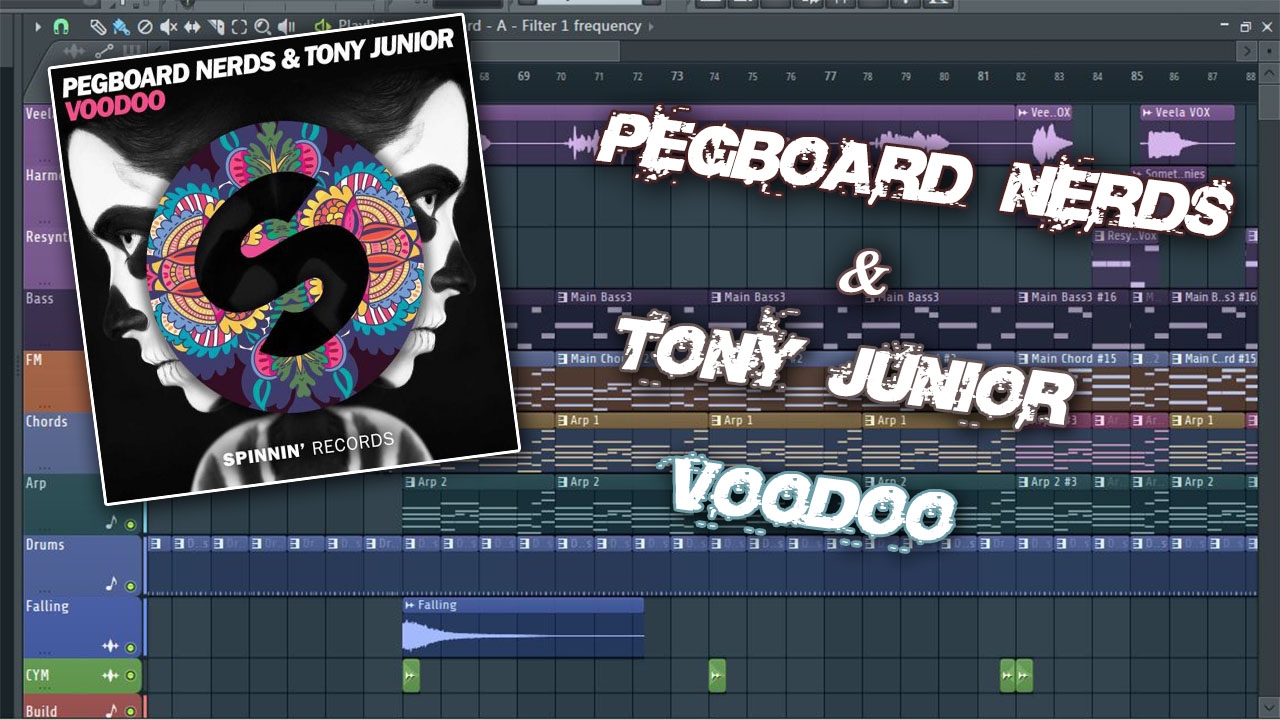Select the Build track name
1280x720 pixels.
point(41,712)
